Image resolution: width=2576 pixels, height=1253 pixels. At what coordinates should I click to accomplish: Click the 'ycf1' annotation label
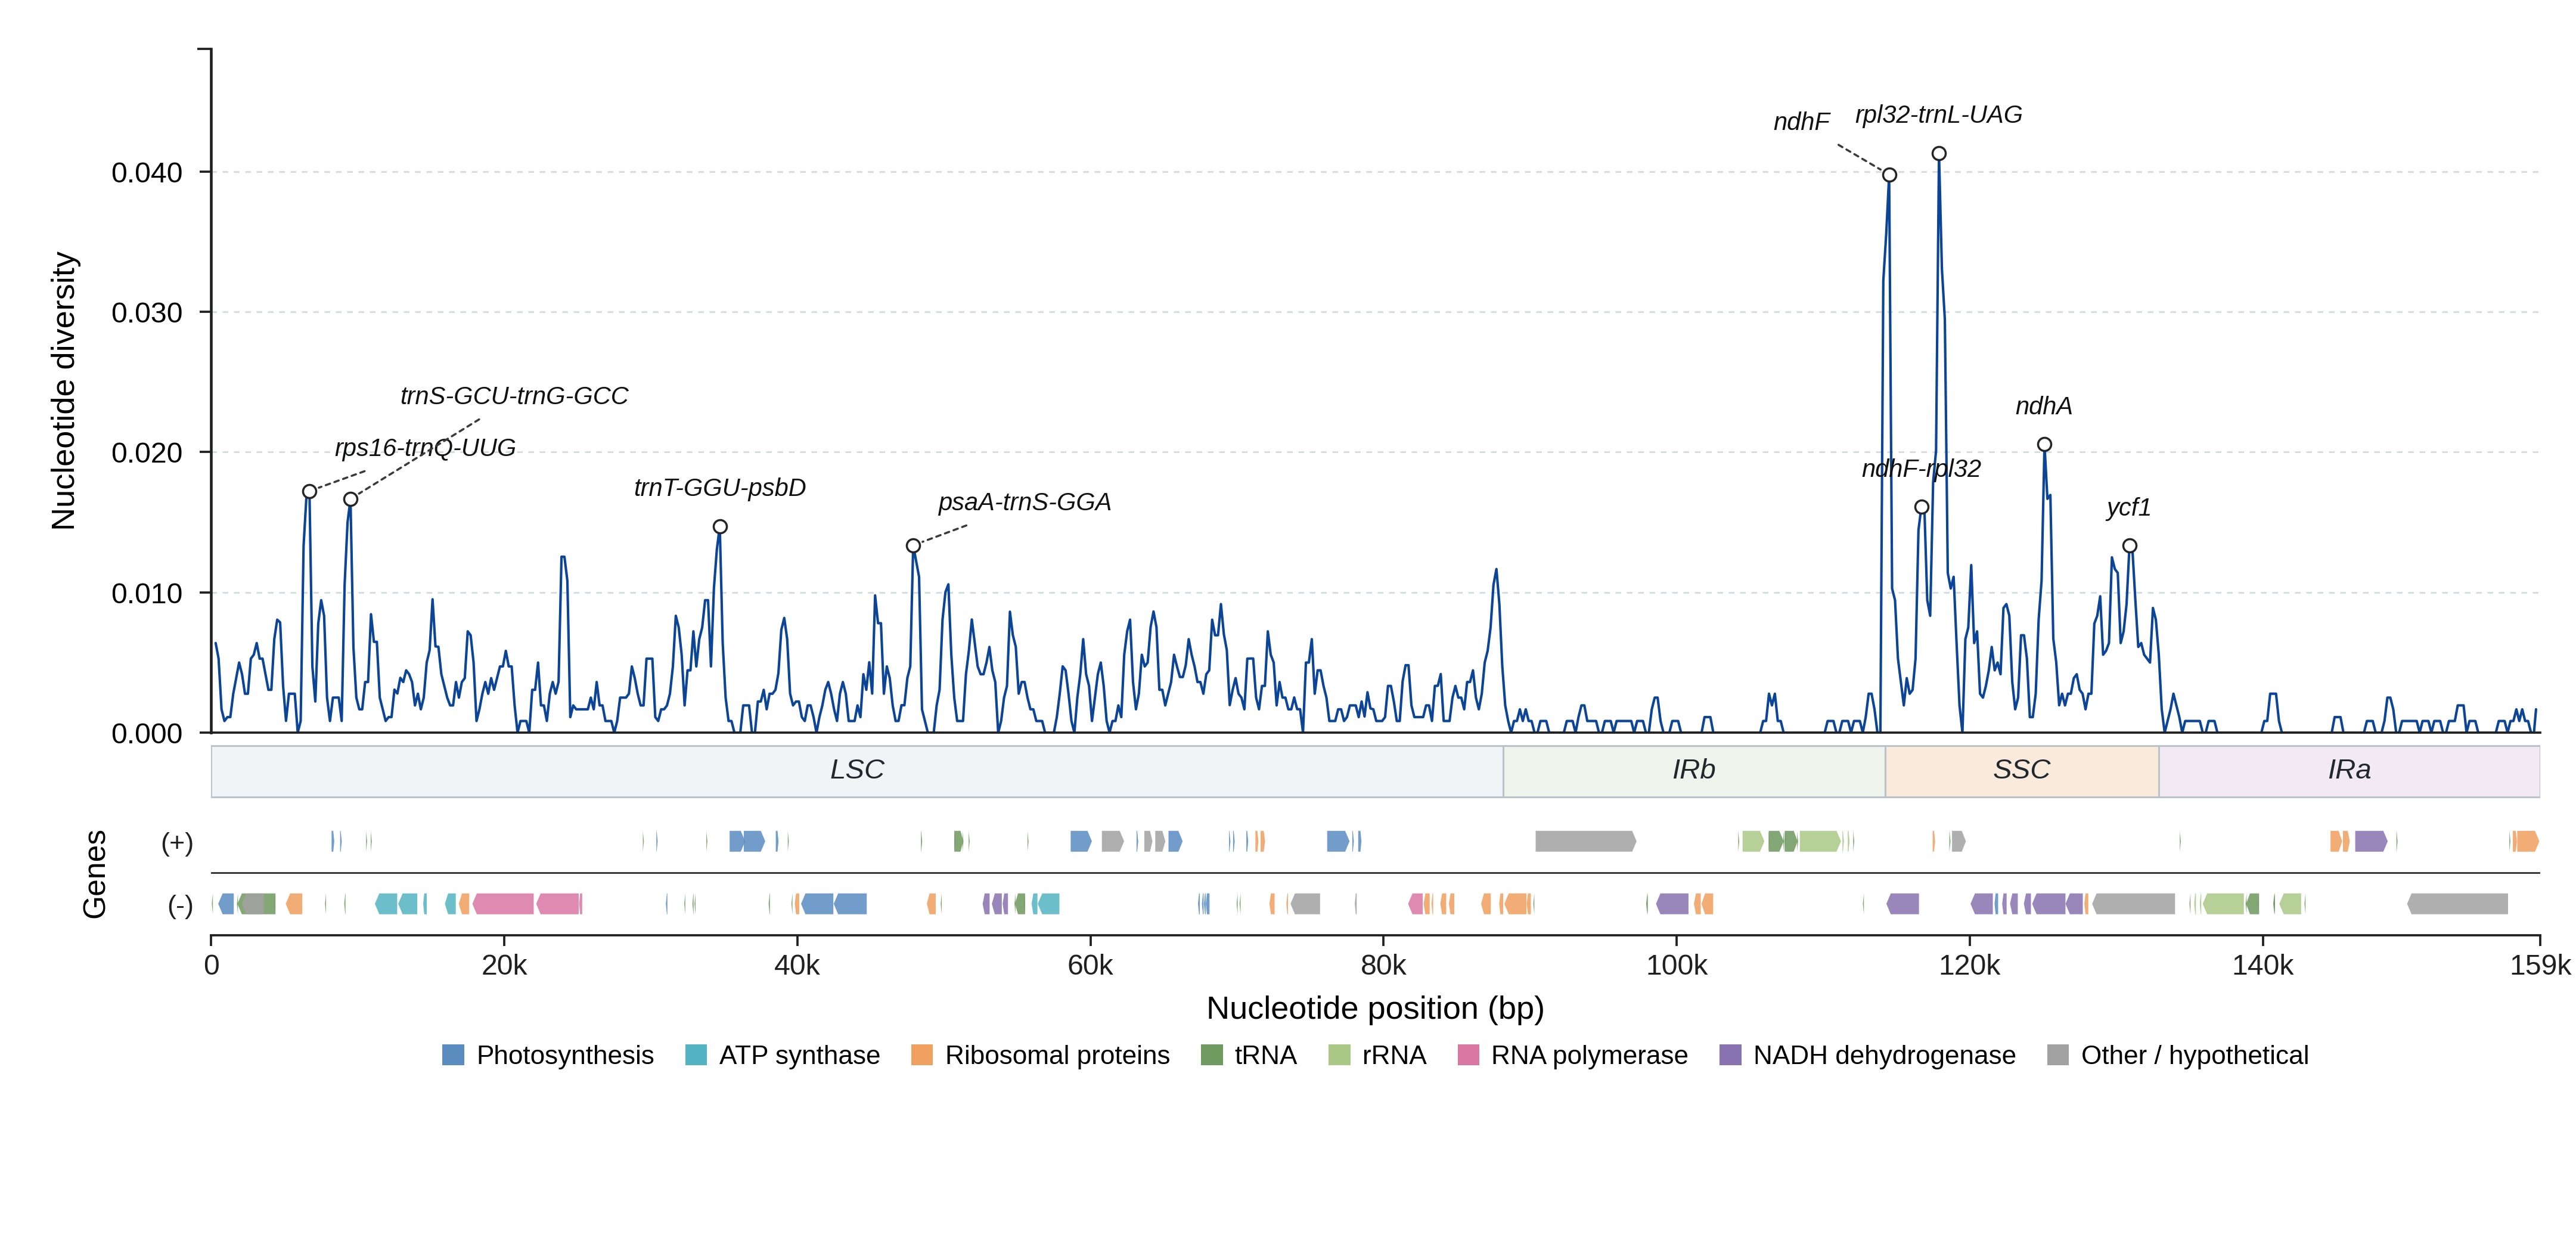(2128, 508)
